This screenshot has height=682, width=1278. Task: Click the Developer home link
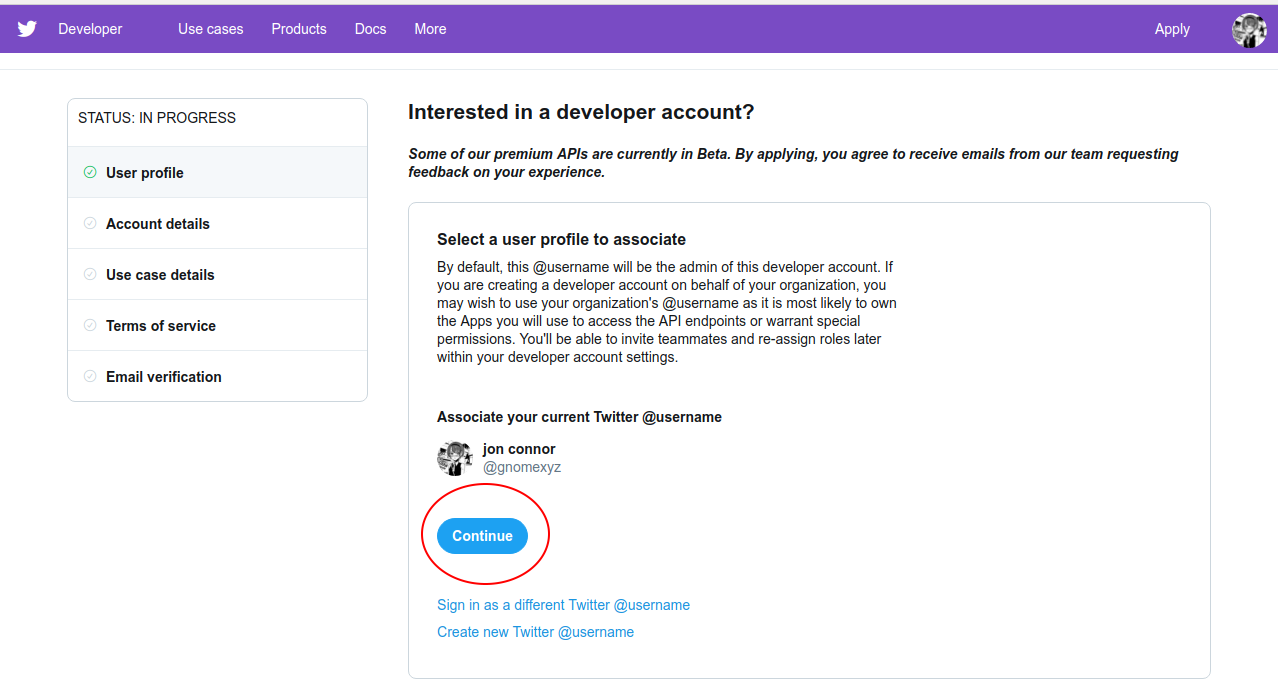click(x=90, y=29)
